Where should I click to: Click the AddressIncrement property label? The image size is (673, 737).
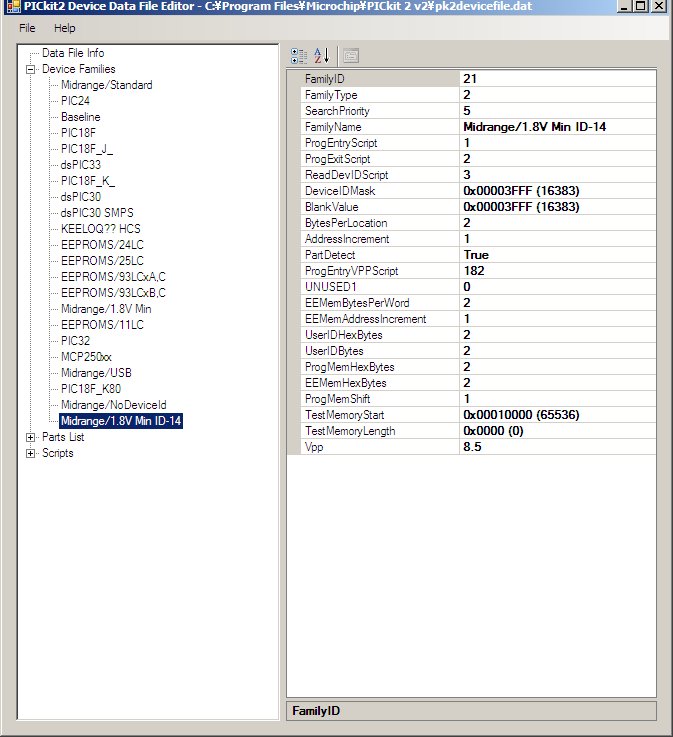click(x=347, y=239)
